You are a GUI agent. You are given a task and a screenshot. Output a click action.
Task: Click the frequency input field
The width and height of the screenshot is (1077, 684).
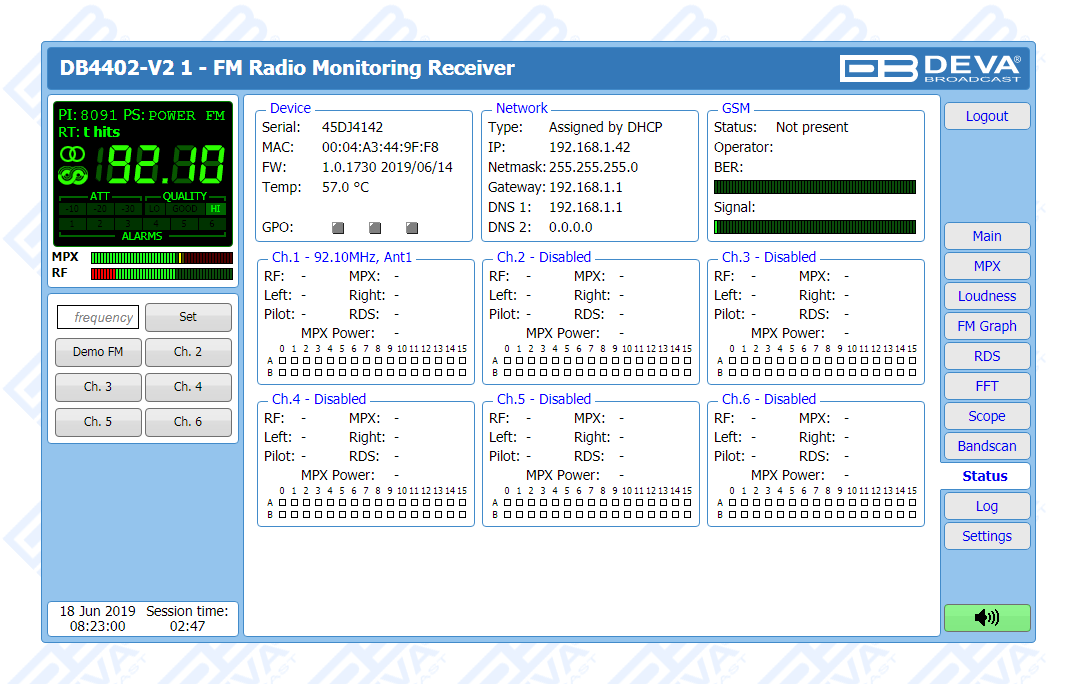point(98,317)
